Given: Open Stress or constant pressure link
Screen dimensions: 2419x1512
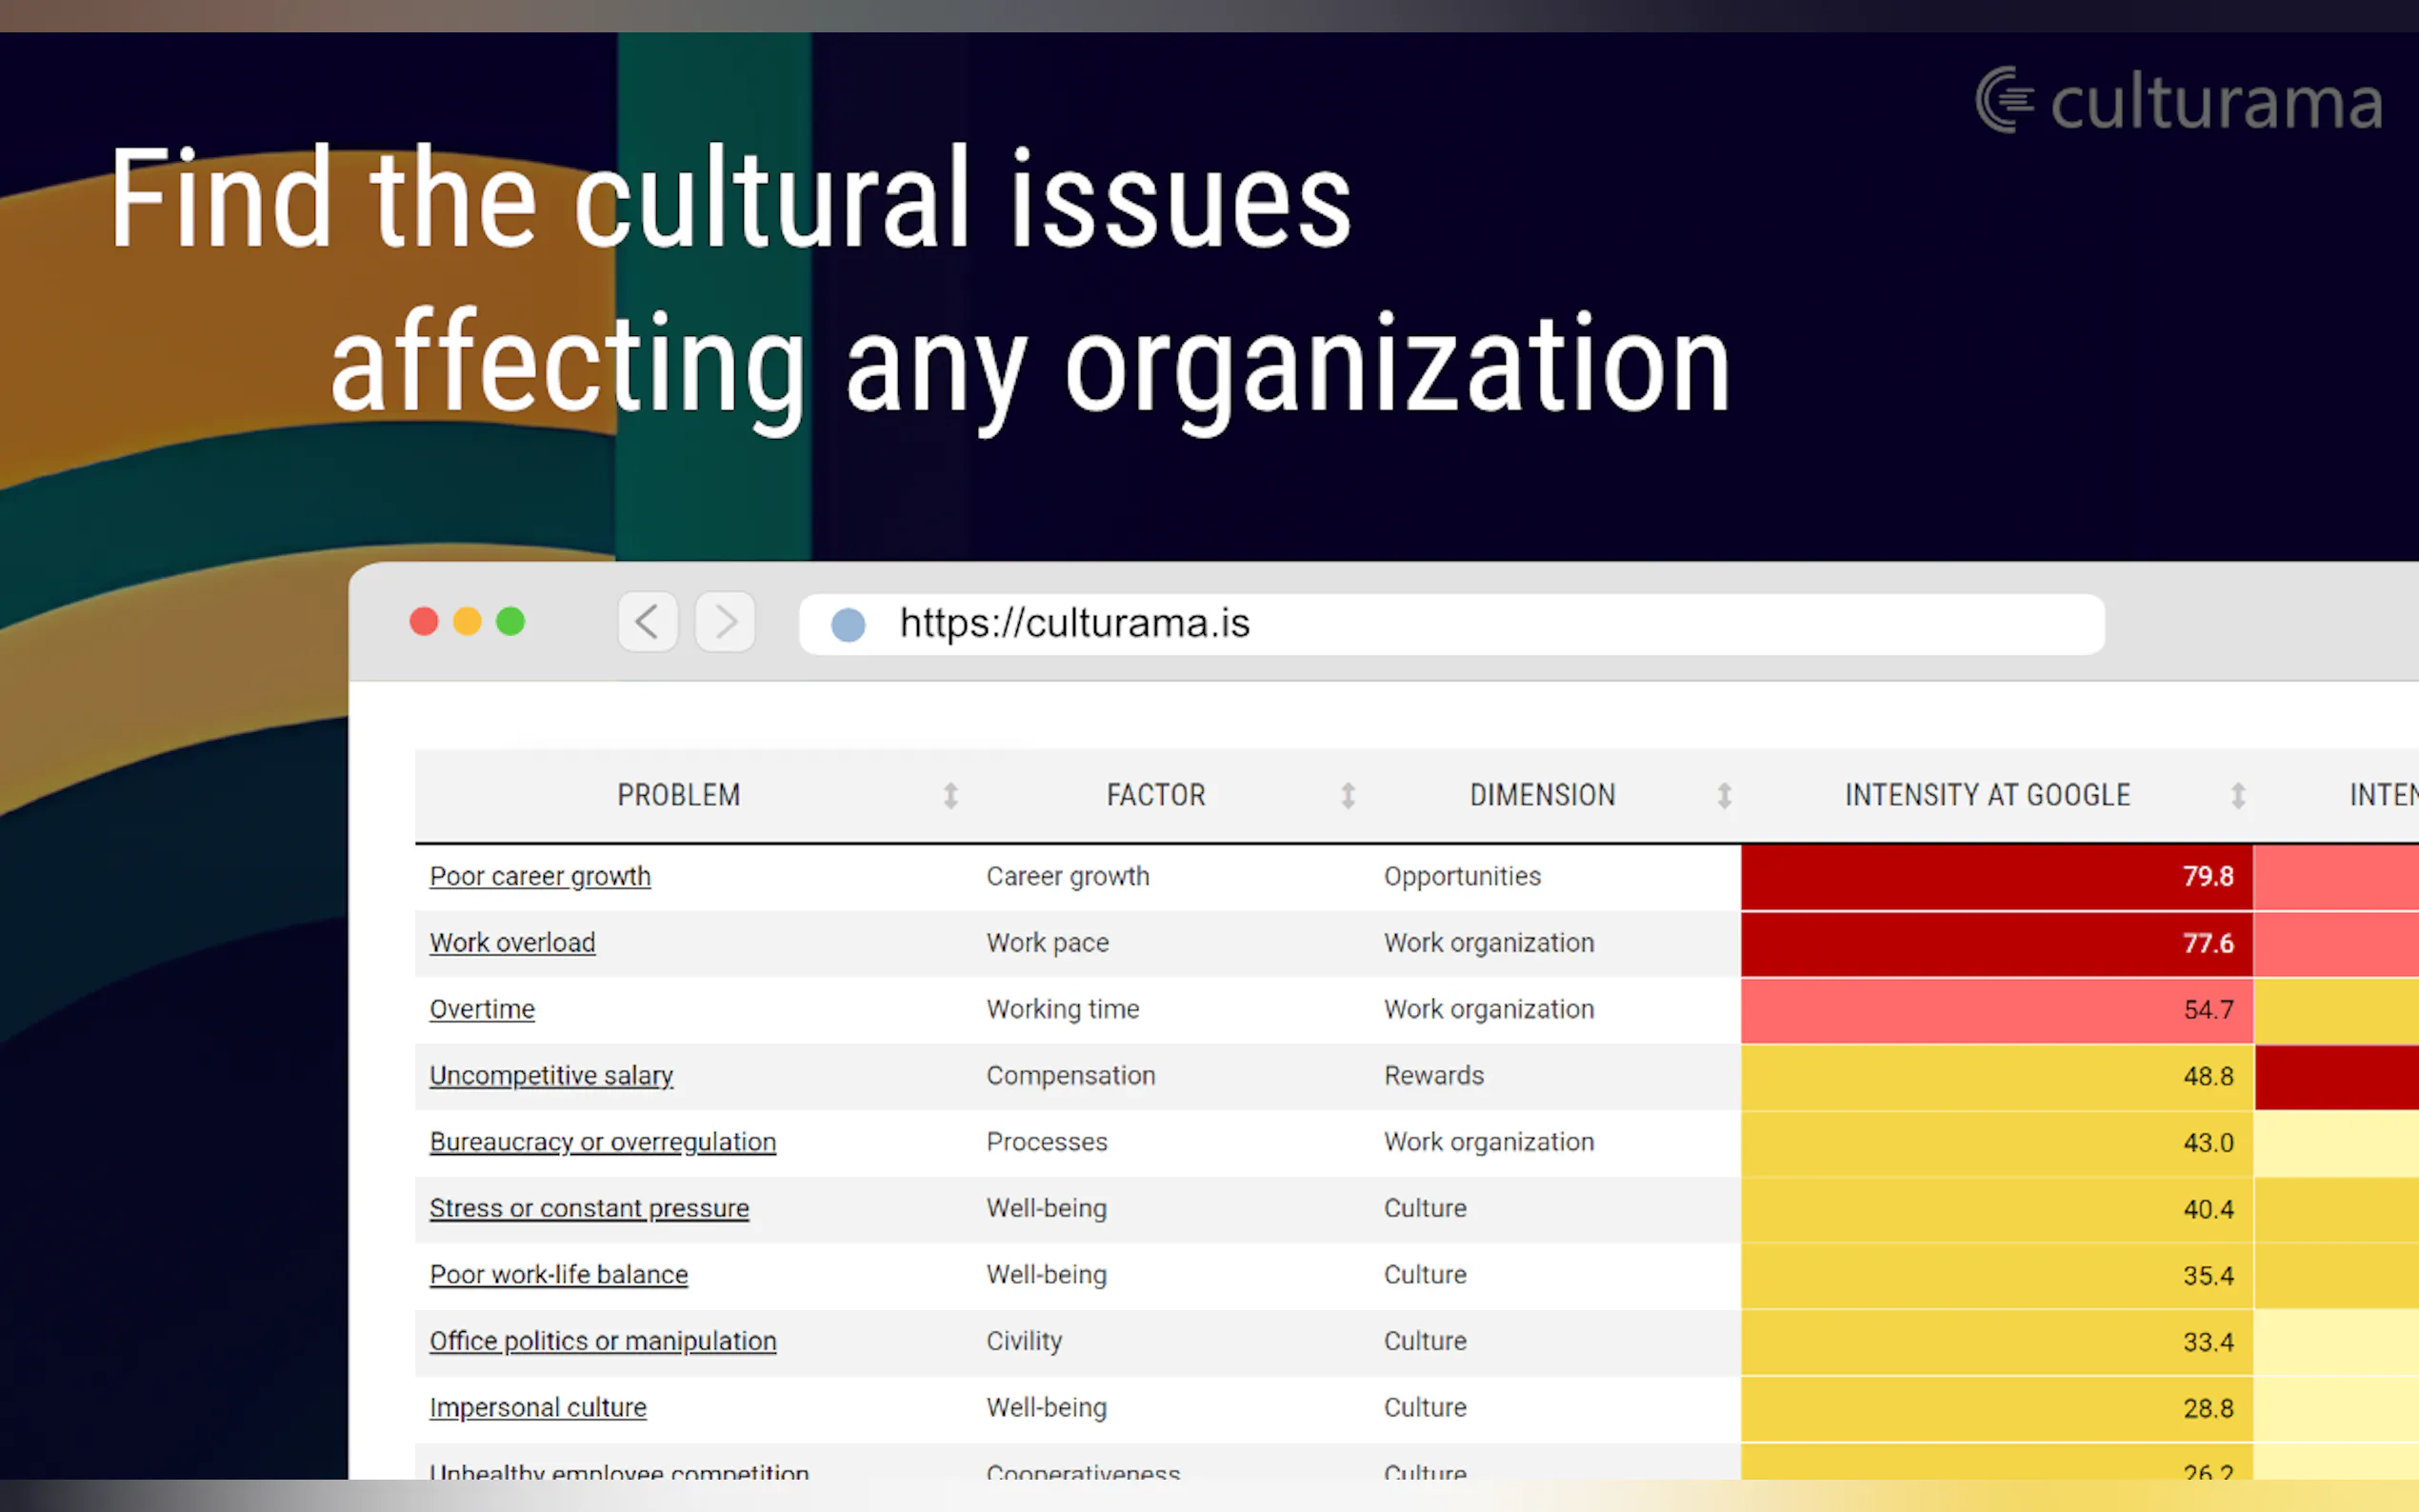Looking at the screenshot, I should (x=589, y=1208).
